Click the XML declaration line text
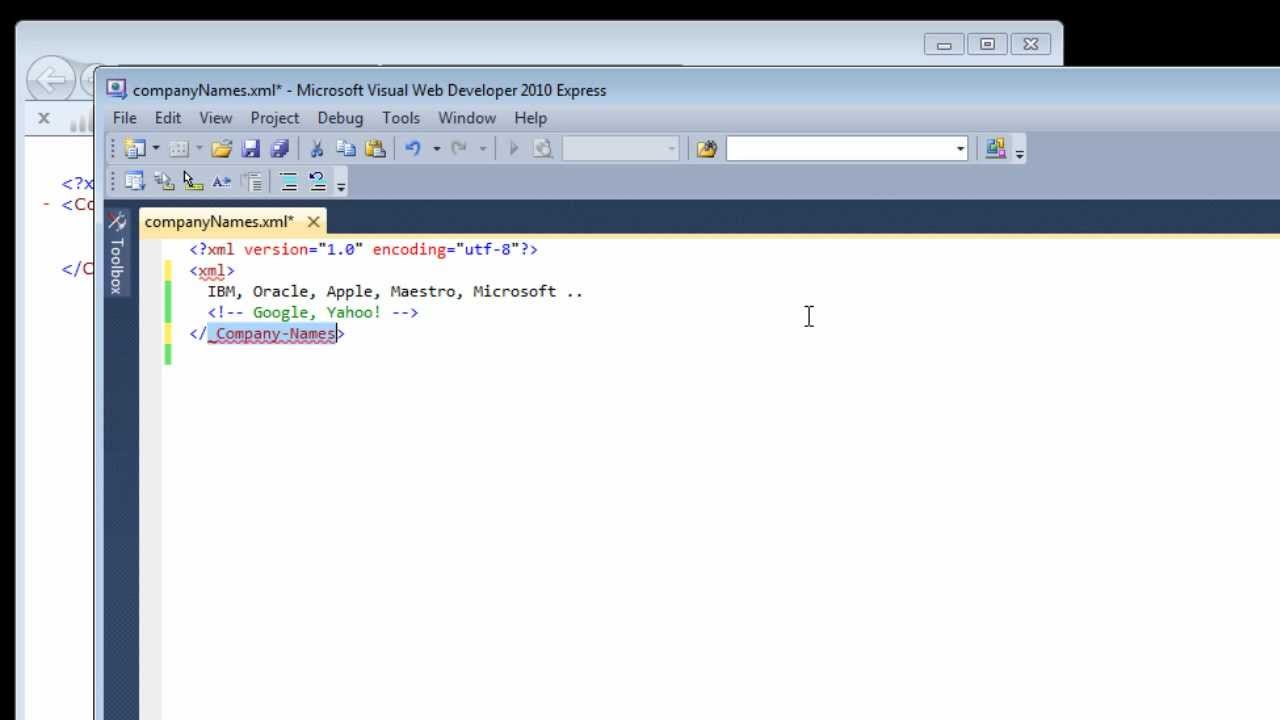The height and width of the screenshot is (720, 1280). pyautogui.click(x=364, y=249)
